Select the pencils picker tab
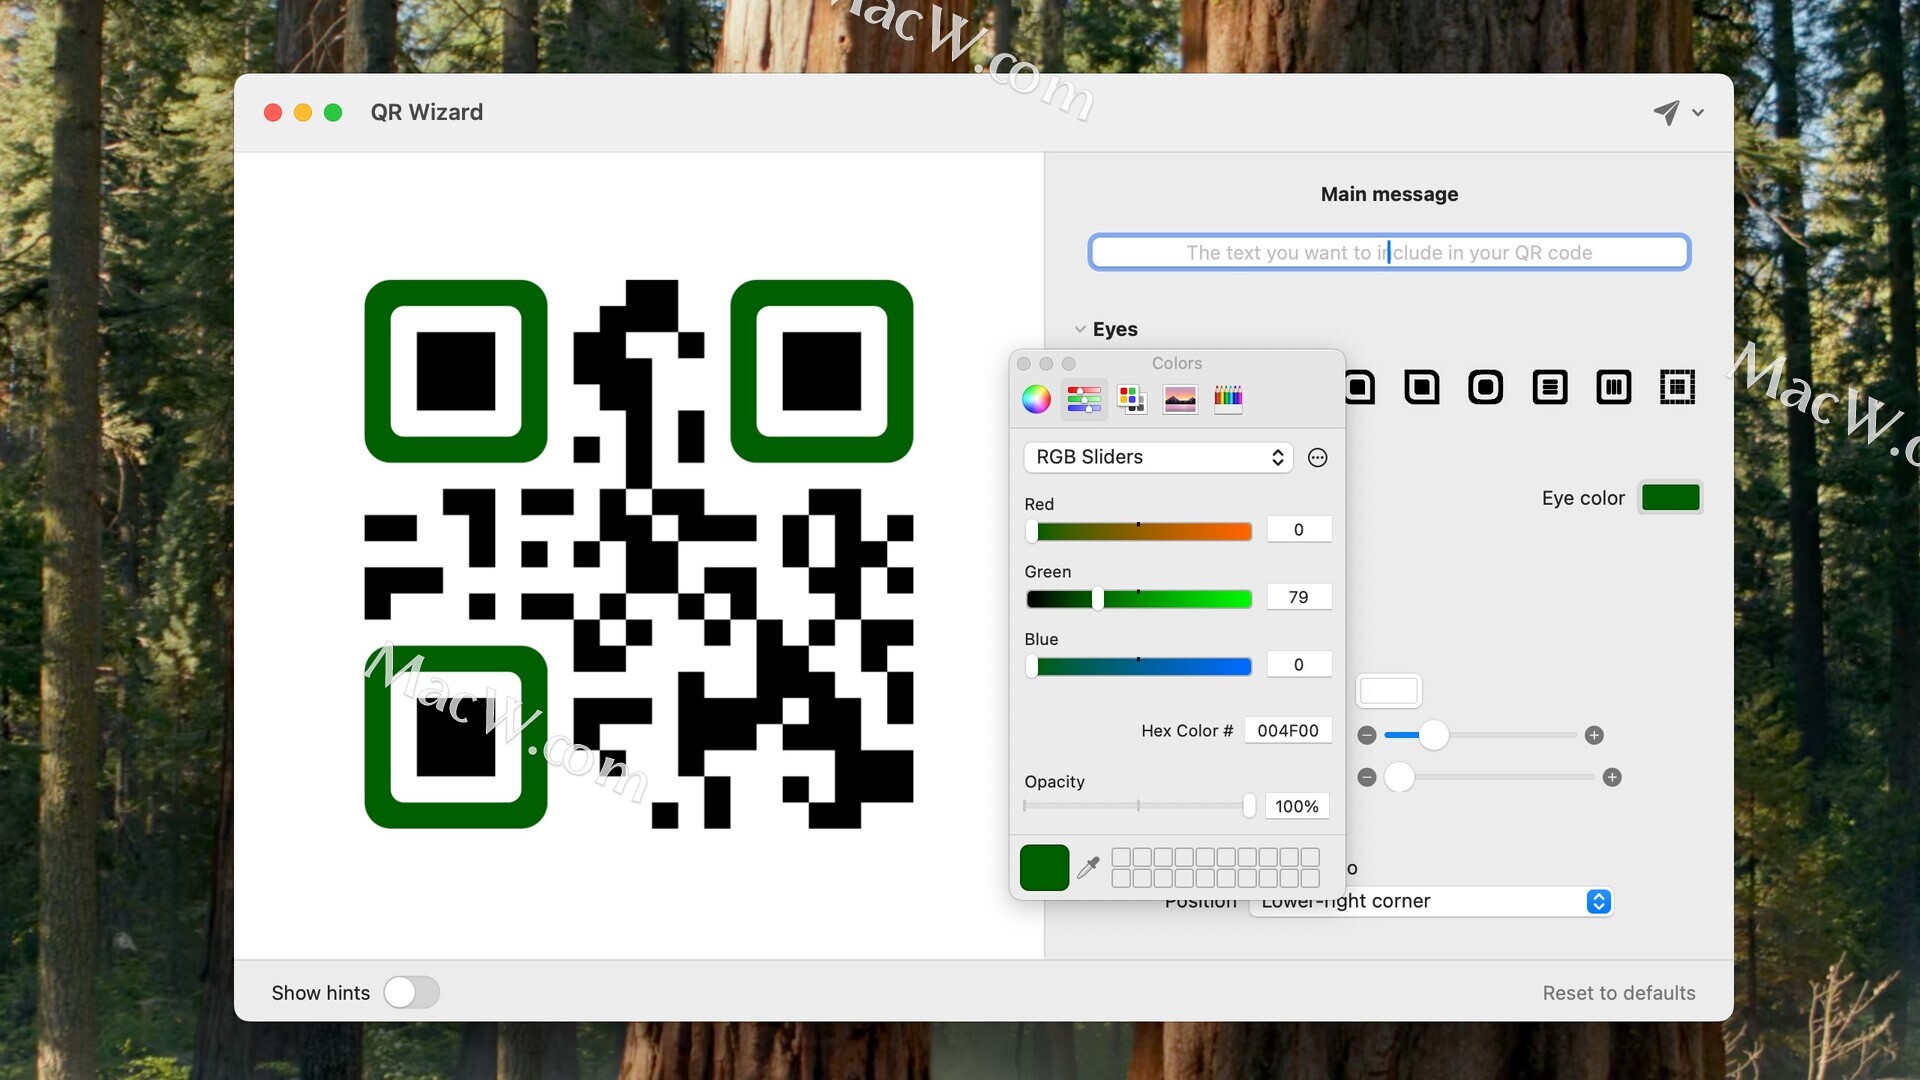 coord(1228,399)
